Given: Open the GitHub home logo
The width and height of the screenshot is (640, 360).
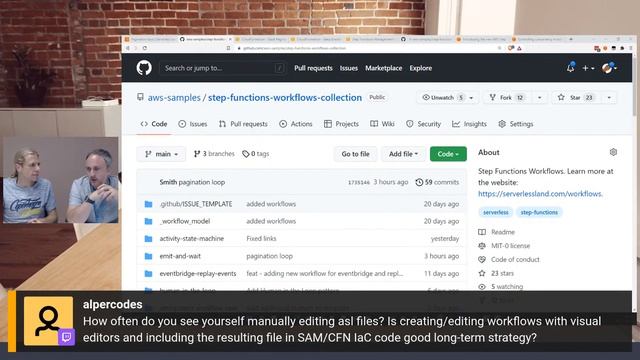Looking at the screenshot, I should tap(144, 68).
